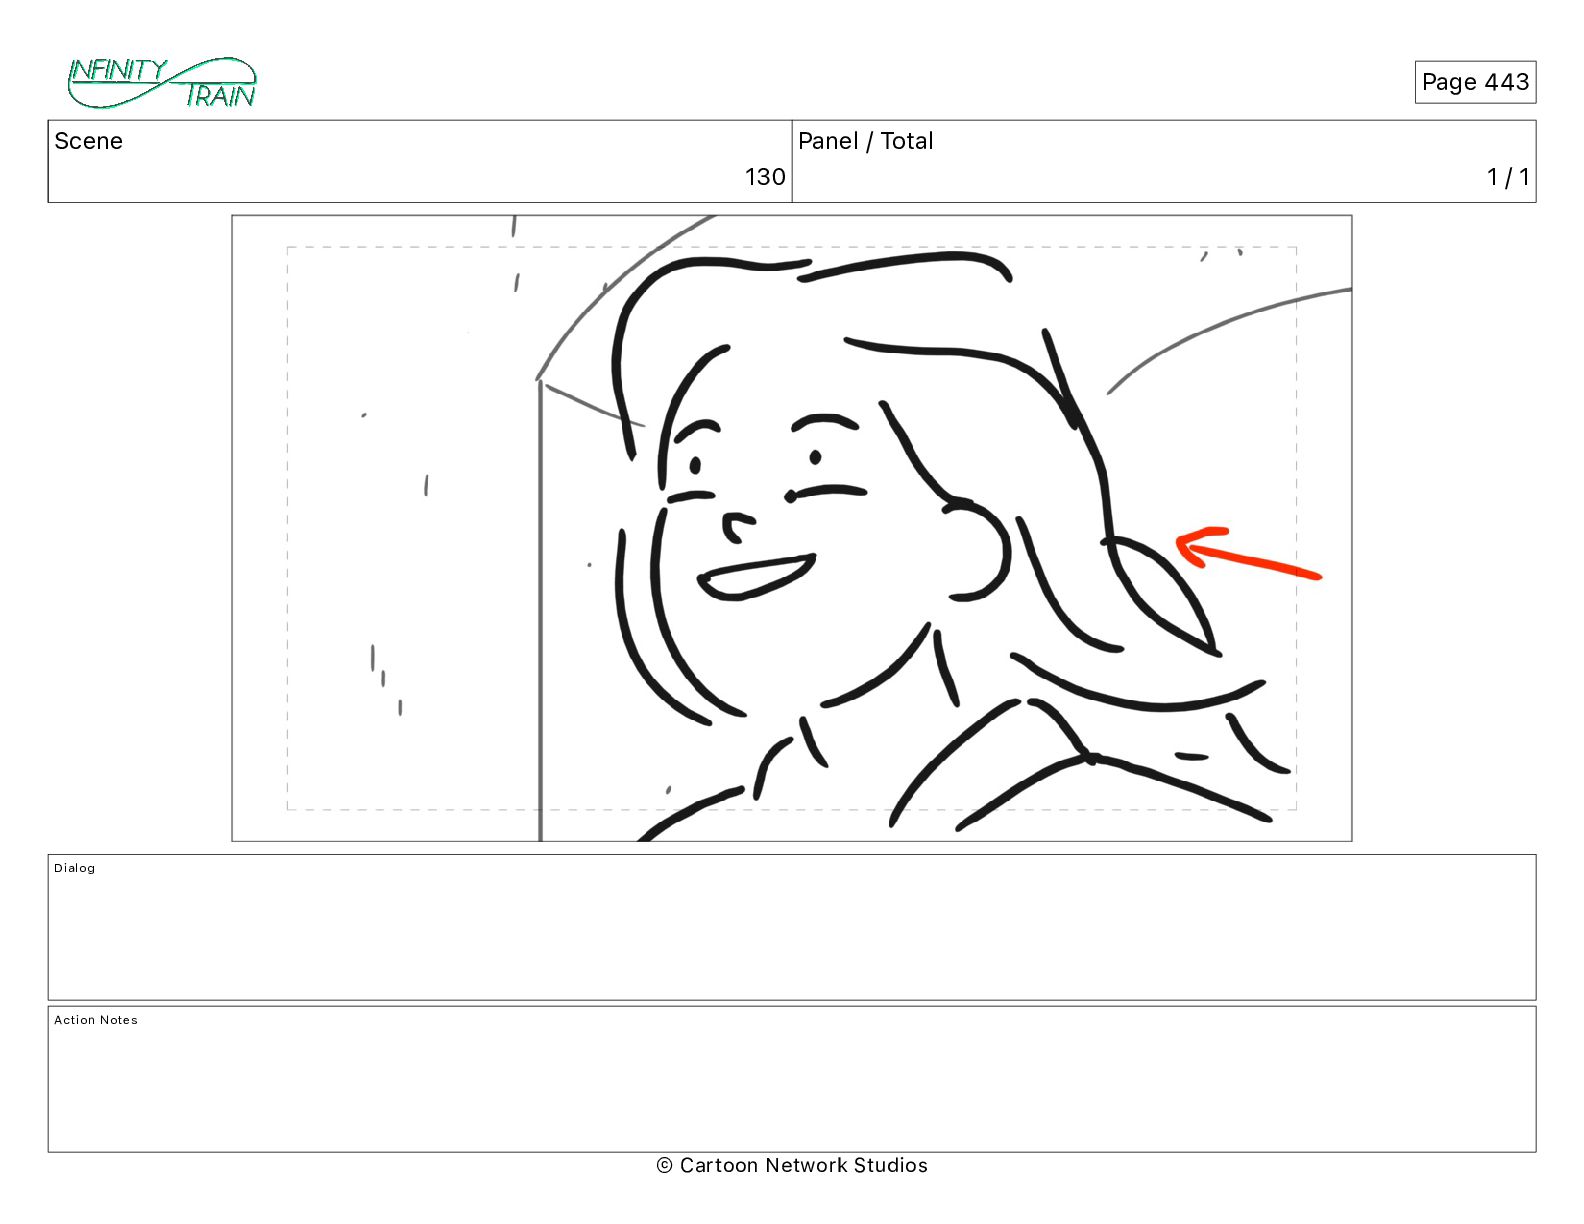This screenshot has height=1224, width=1584.
Task: Click the storyboard panel drawing
Action: [x=792, y=528]
